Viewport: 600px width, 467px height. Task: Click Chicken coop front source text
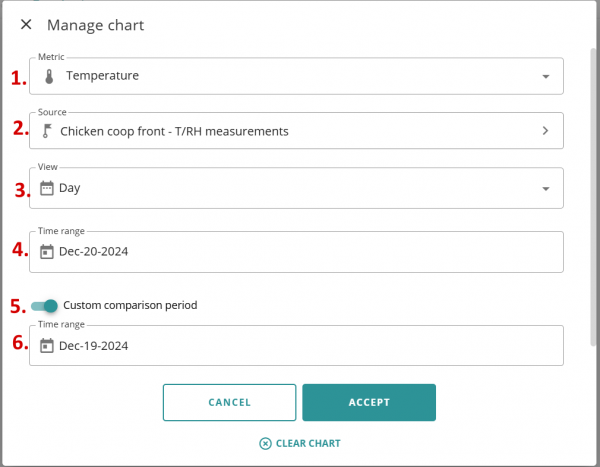click(174, 131)
